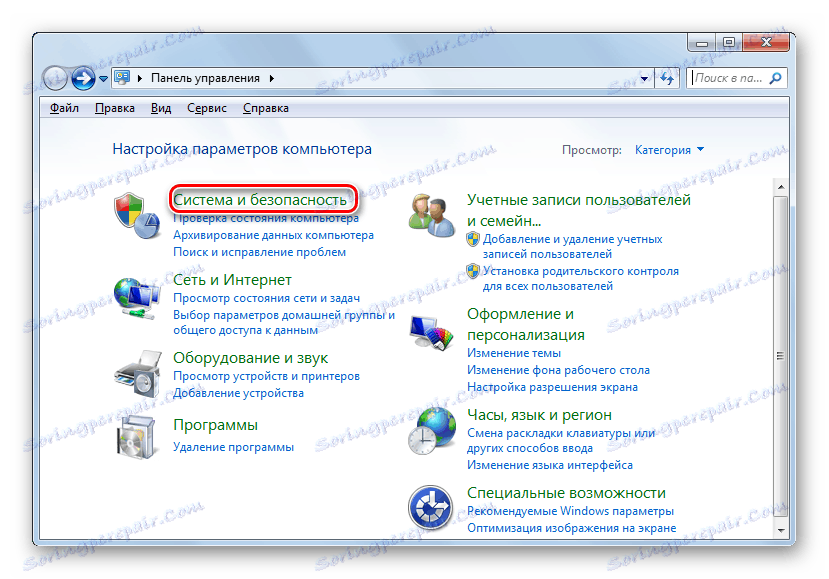Click Рекомендуемые Windows параметры link
Image resolution: width=829 pixels, height=579 pixels.
[570, 511]
